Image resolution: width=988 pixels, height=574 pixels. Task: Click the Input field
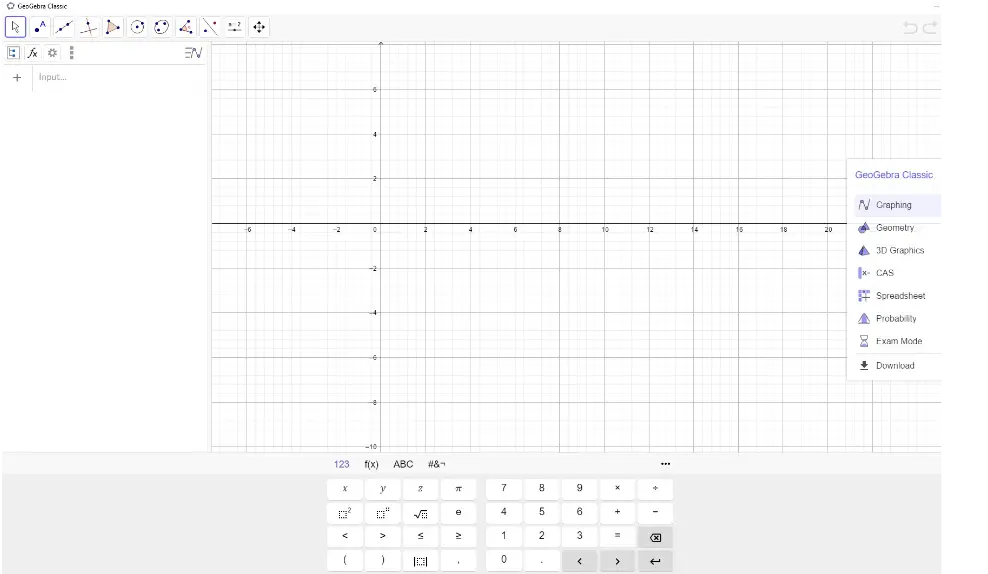click(120, 77)
